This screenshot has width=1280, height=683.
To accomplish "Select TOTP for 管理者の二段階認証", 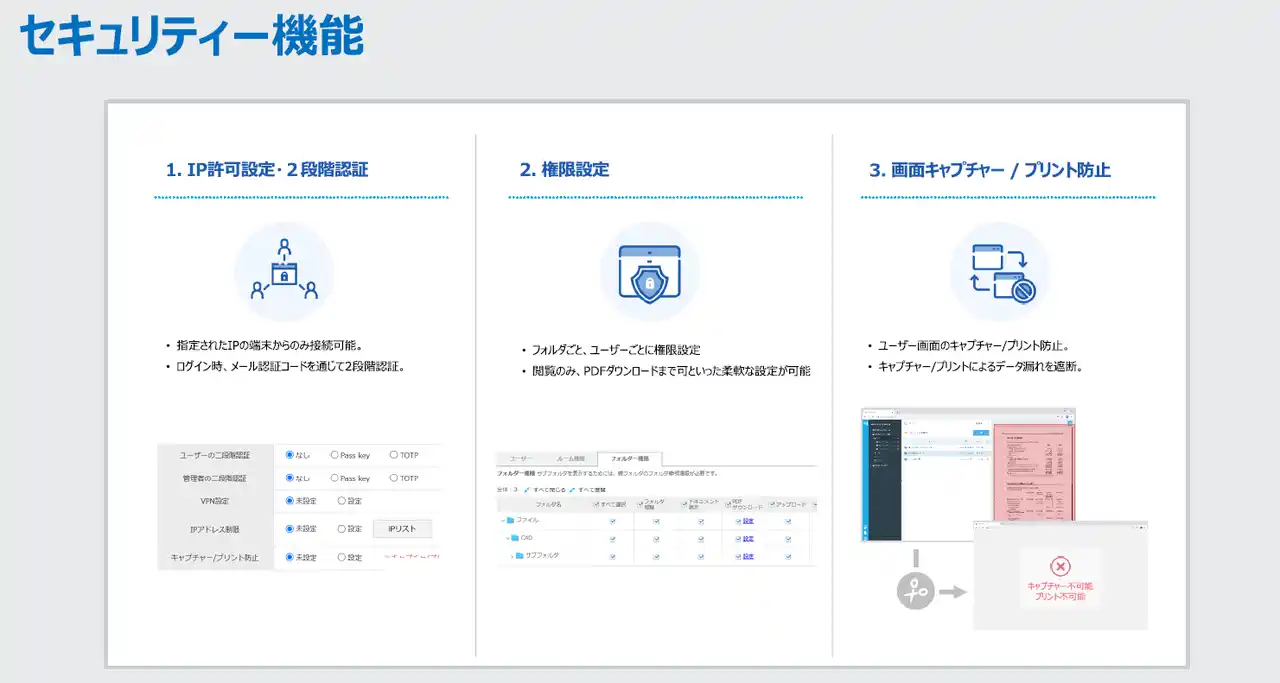I will tap(394, 478).
